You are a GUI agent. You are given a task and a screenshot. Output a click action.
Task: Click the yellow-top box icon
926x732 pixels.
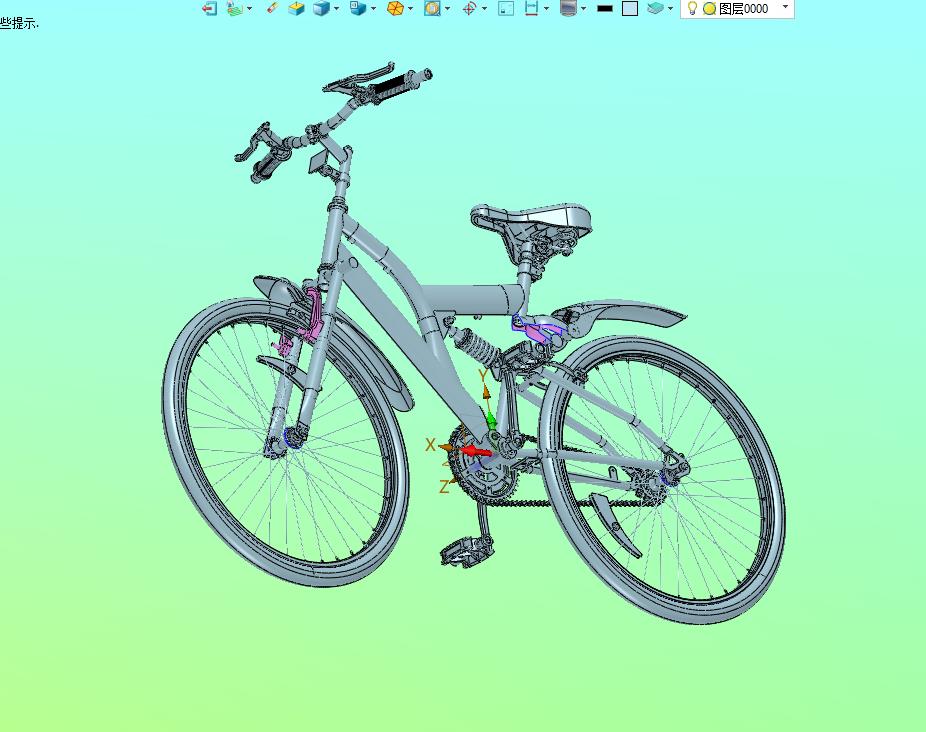[296, 8]
